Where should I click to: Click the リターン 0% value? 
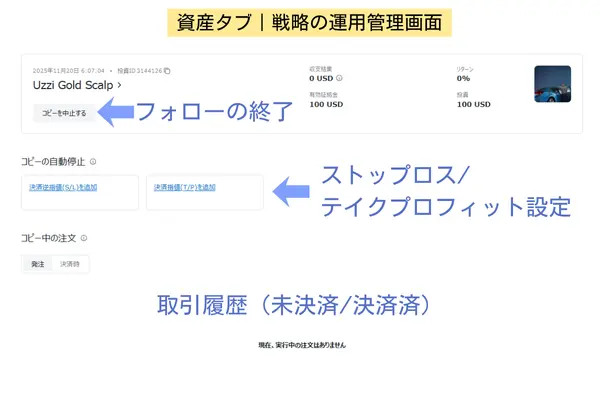(x=463, y=78)
